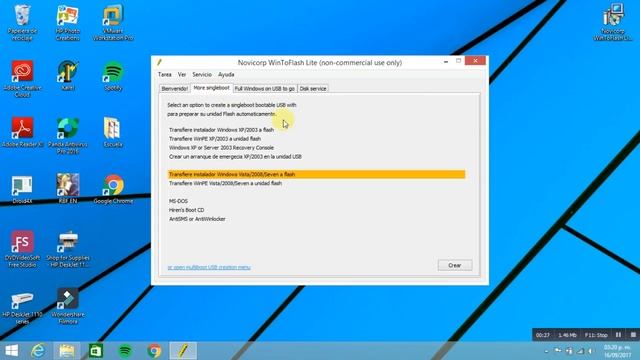Open multiboot USB creation menu link
The width and height of the screenshot is (640, 360).
pos(209,267)
